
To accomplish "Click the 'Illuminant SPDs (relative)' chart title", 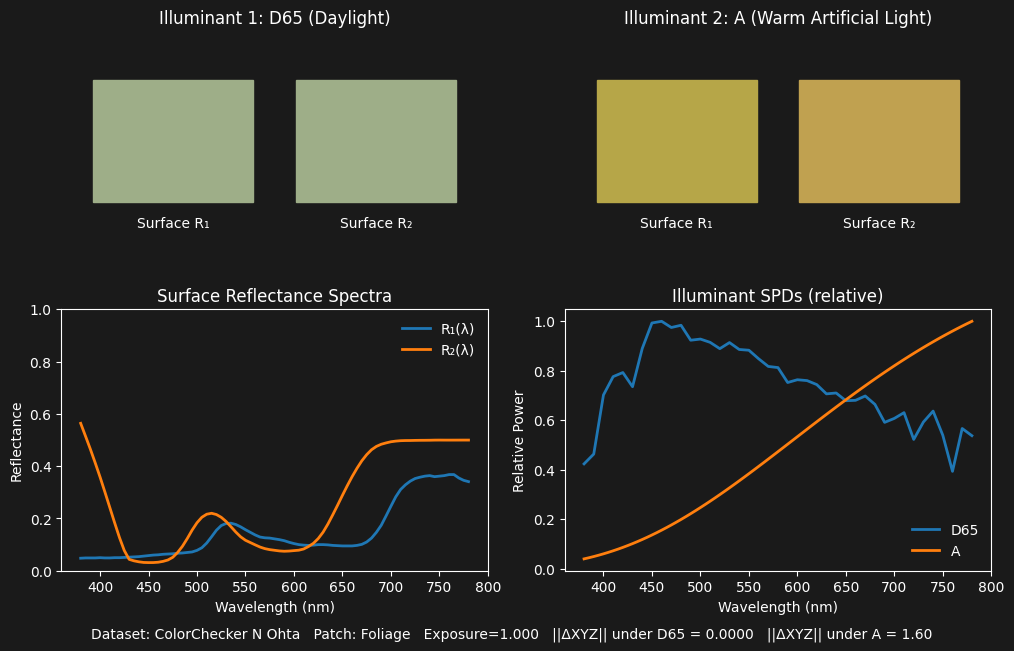I will pyautogui.click(x=778, y=296).
